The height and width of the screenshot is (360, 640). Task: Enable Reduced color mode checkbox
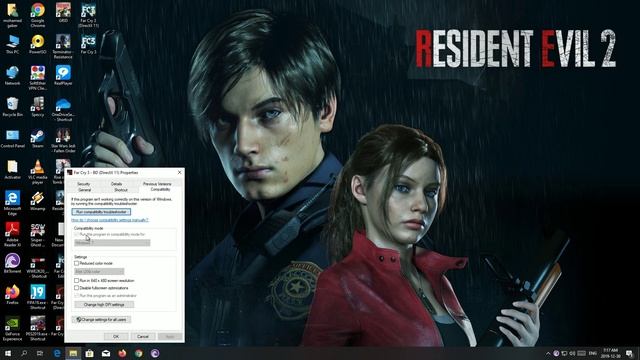point(76,263)
